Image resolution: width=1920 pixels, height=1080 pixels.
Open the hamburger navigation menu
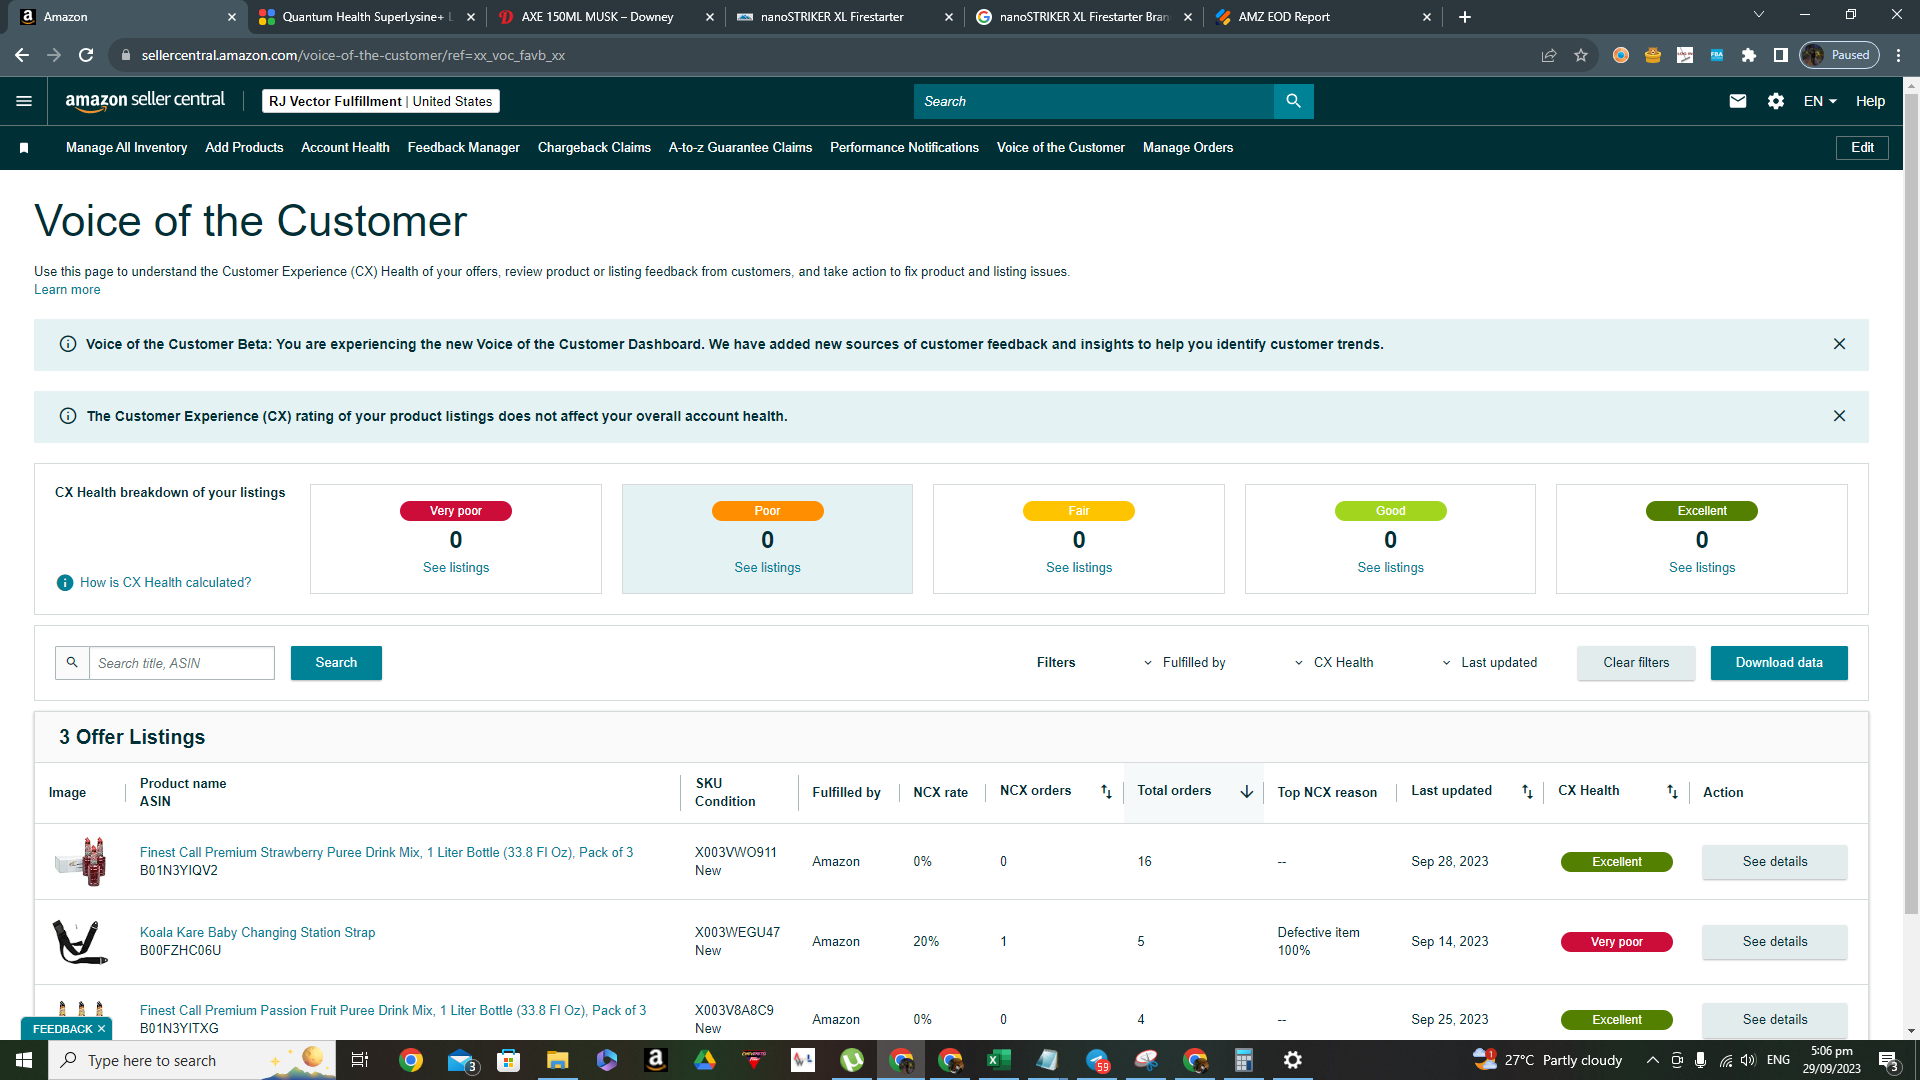pyautogui.click(x=24, y=101)
